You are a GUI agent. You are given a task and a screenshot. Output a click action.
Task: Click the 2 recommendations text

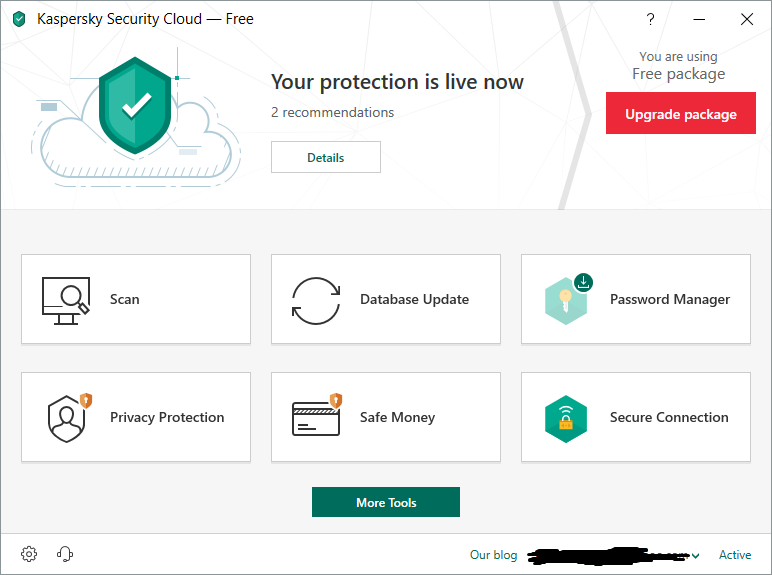click(x=333, y=112)
